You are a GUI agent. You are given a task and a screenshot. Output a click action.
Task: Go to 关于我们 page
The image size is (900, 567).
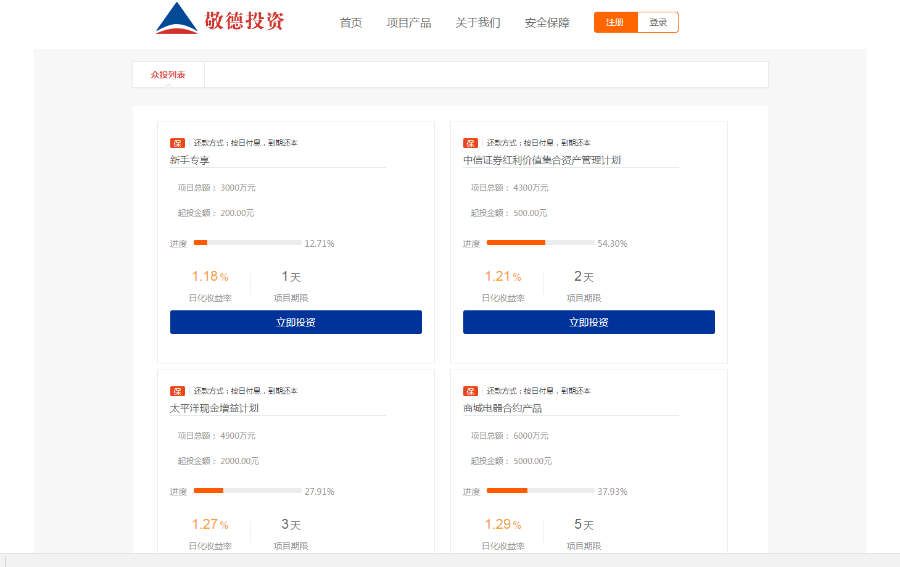point(478,23)
